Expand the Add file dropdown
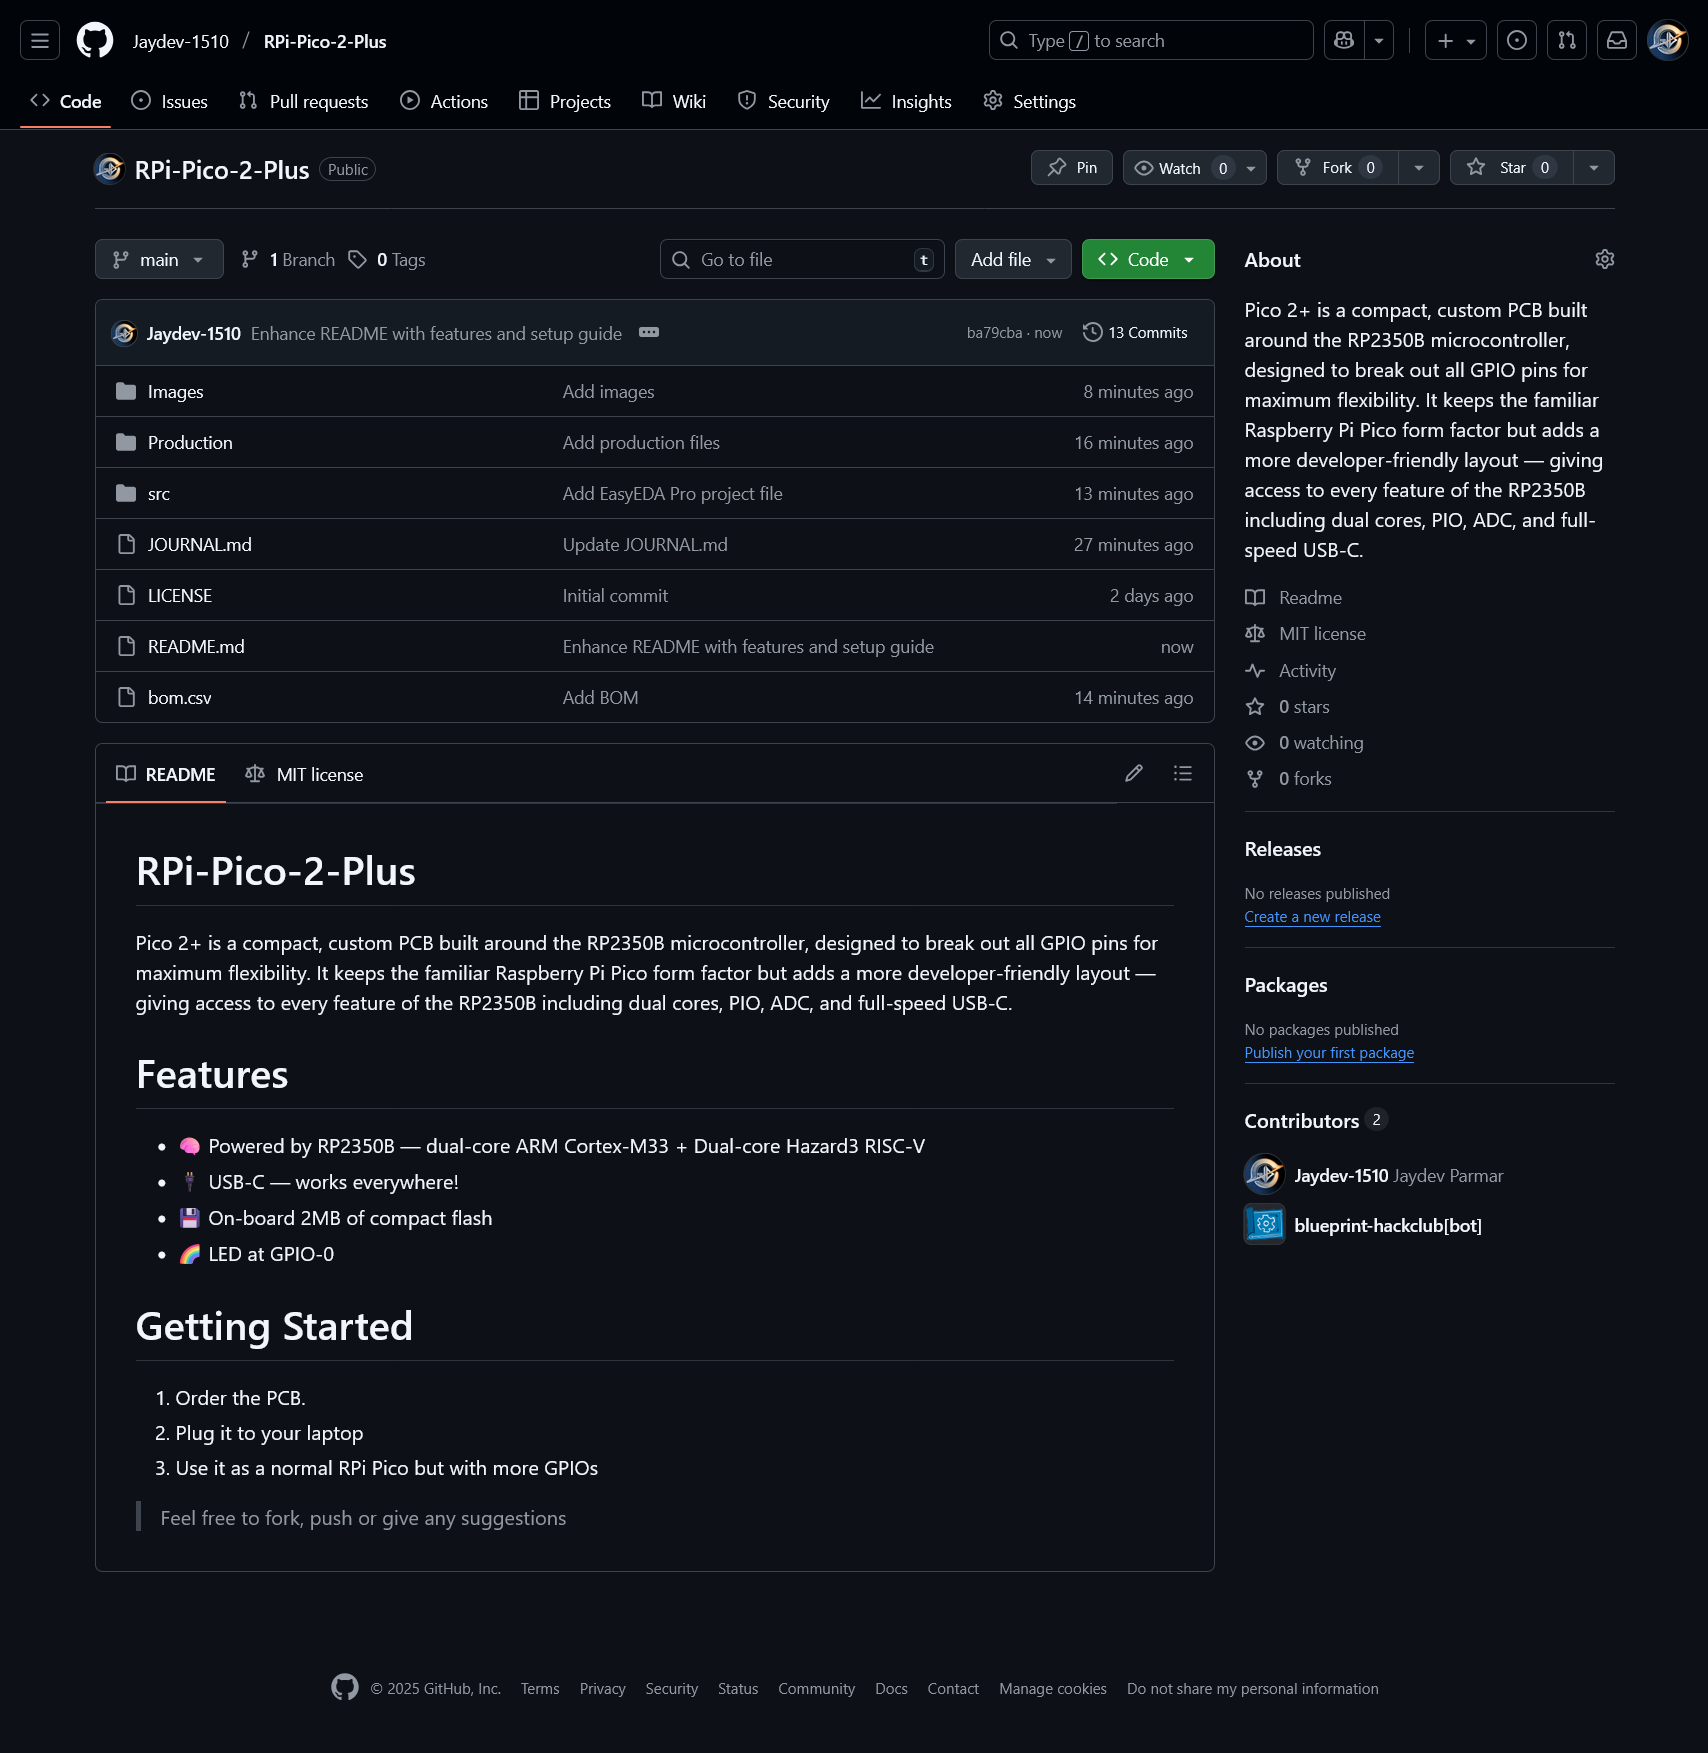Screen dimensions: 1708x1753 [1013, 260]
